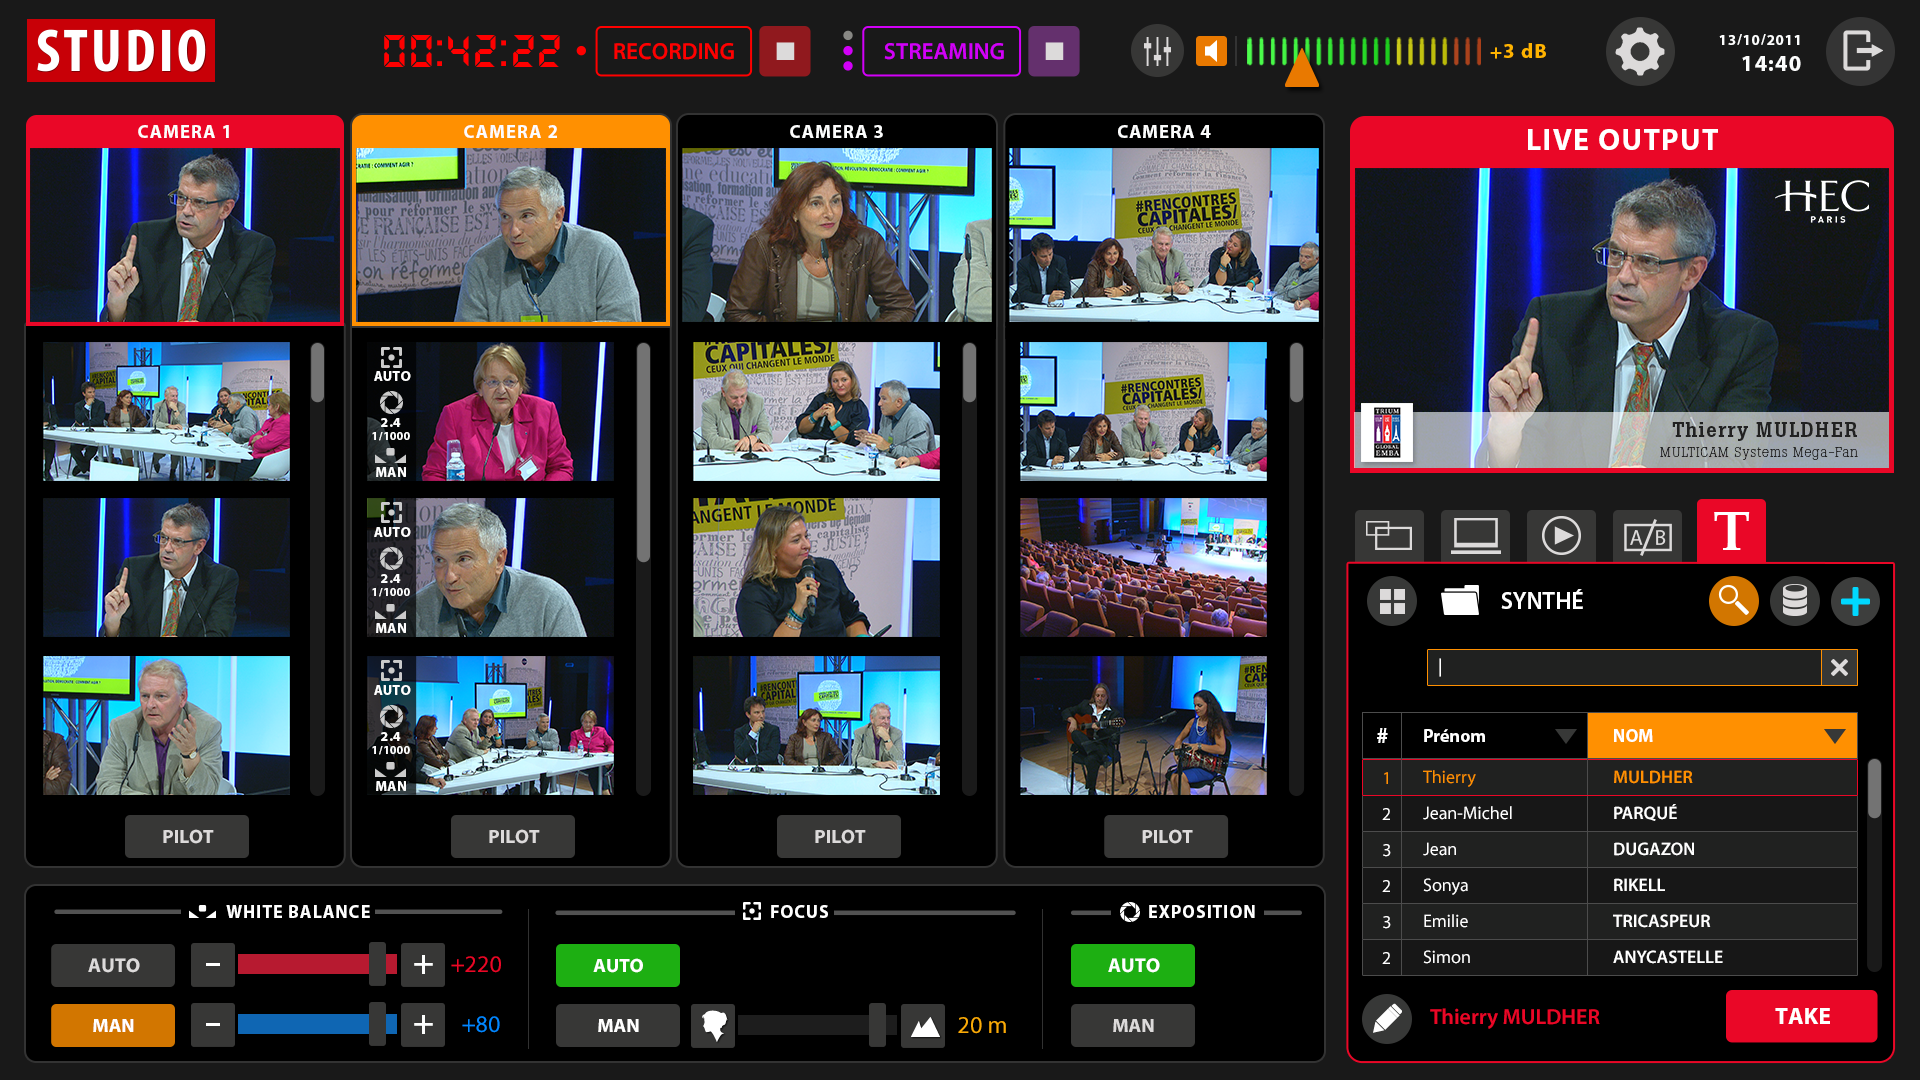Expand the Prénom column dropdown arrow
Screen dimensions: 1920x1080
(x=1565, y=736)
